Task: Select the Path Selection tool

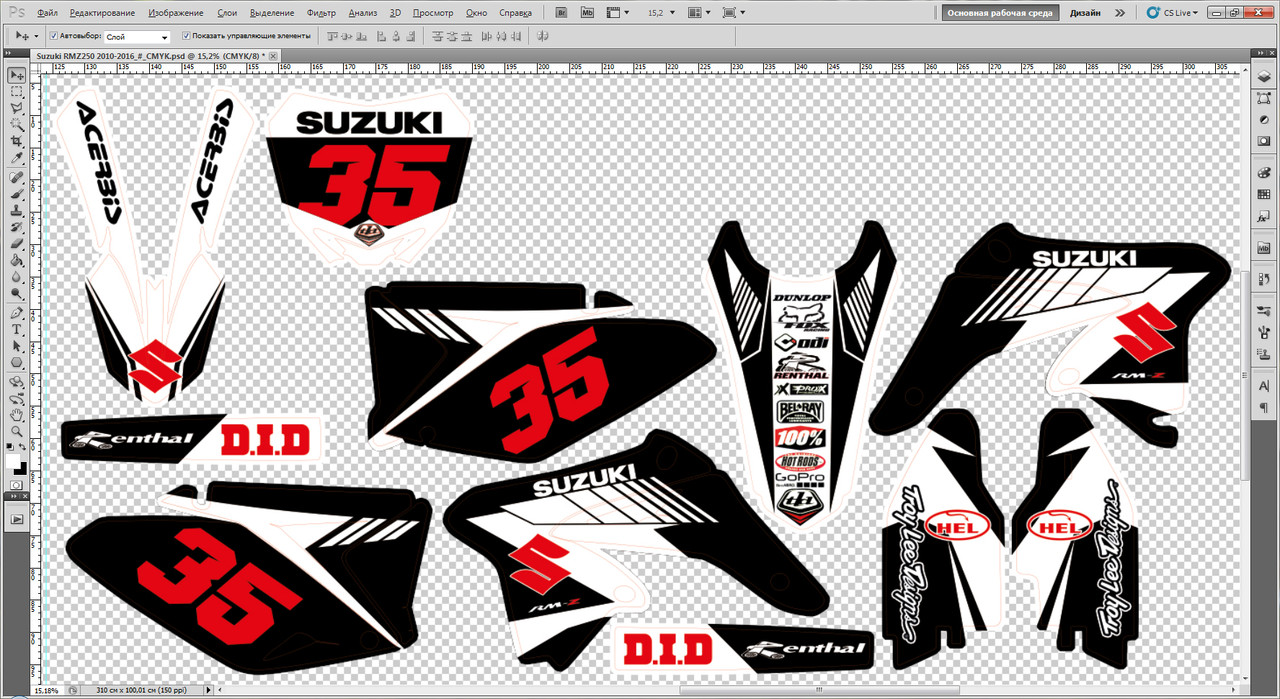Action: point(17,346)
